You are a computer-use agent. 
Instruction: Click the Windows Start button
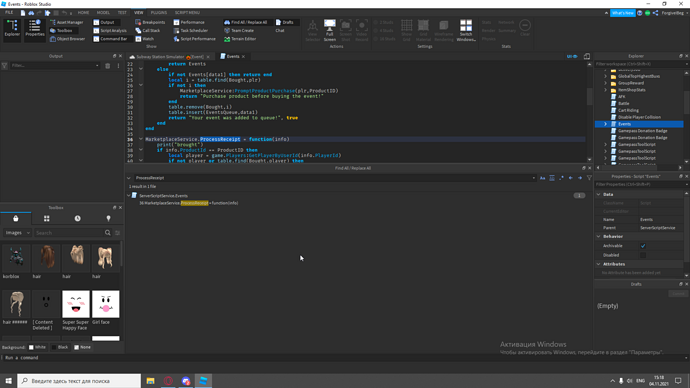coord(8,381)
